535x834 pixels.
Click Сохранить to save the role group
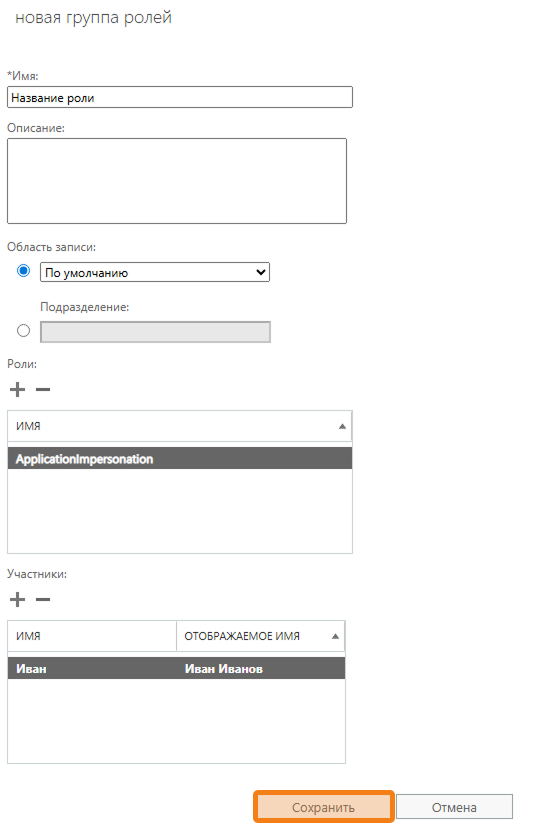coord(323,807)
